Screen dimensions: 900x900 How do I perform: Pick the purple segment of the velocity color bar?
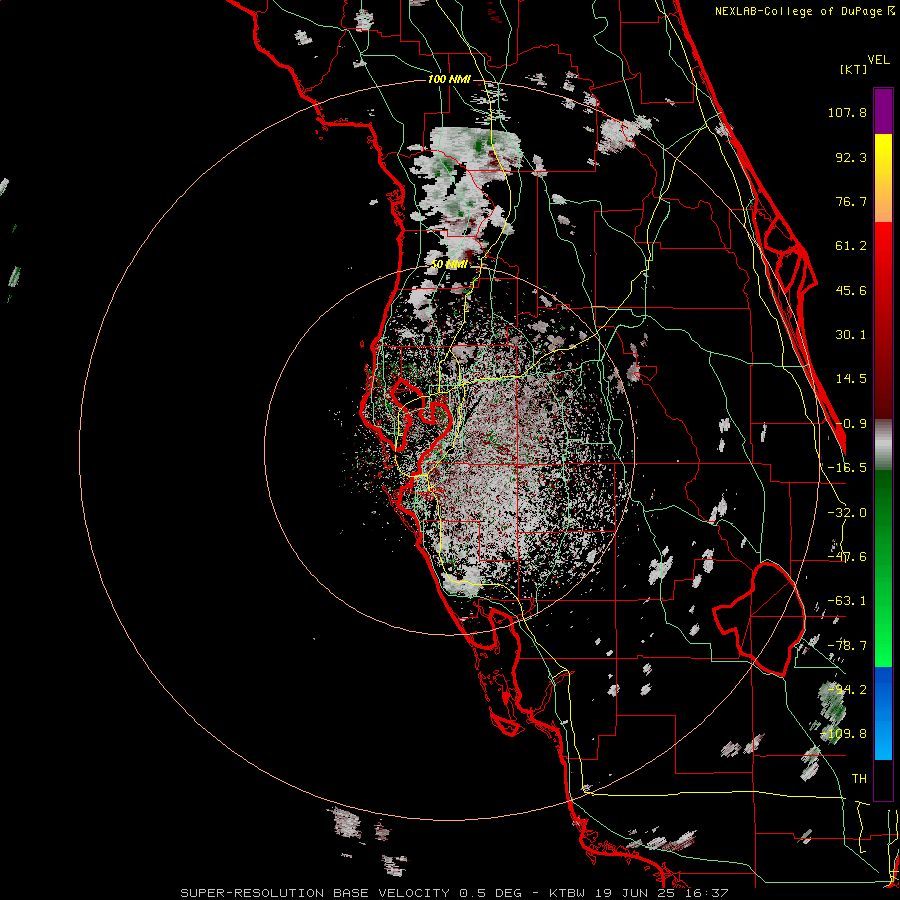point(883,111)
